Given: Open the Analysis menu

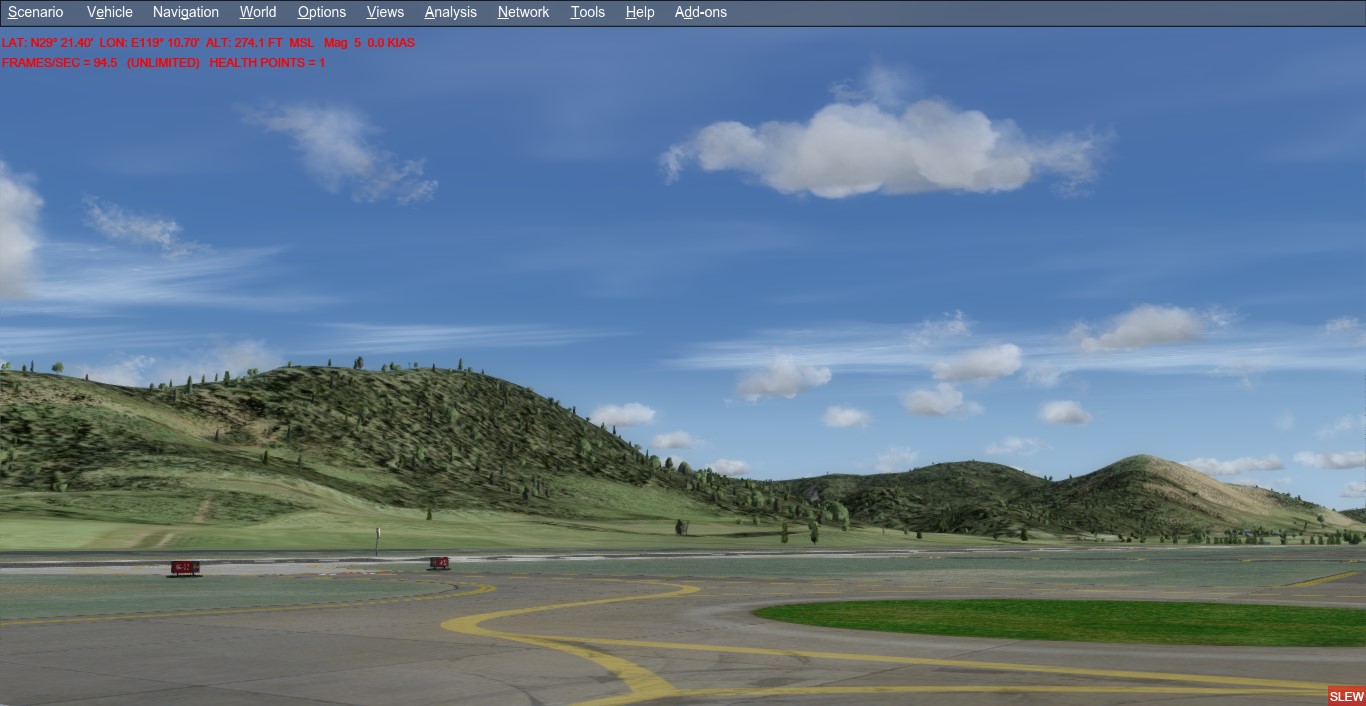Looking at the screenshot, I should pos(450,12).
